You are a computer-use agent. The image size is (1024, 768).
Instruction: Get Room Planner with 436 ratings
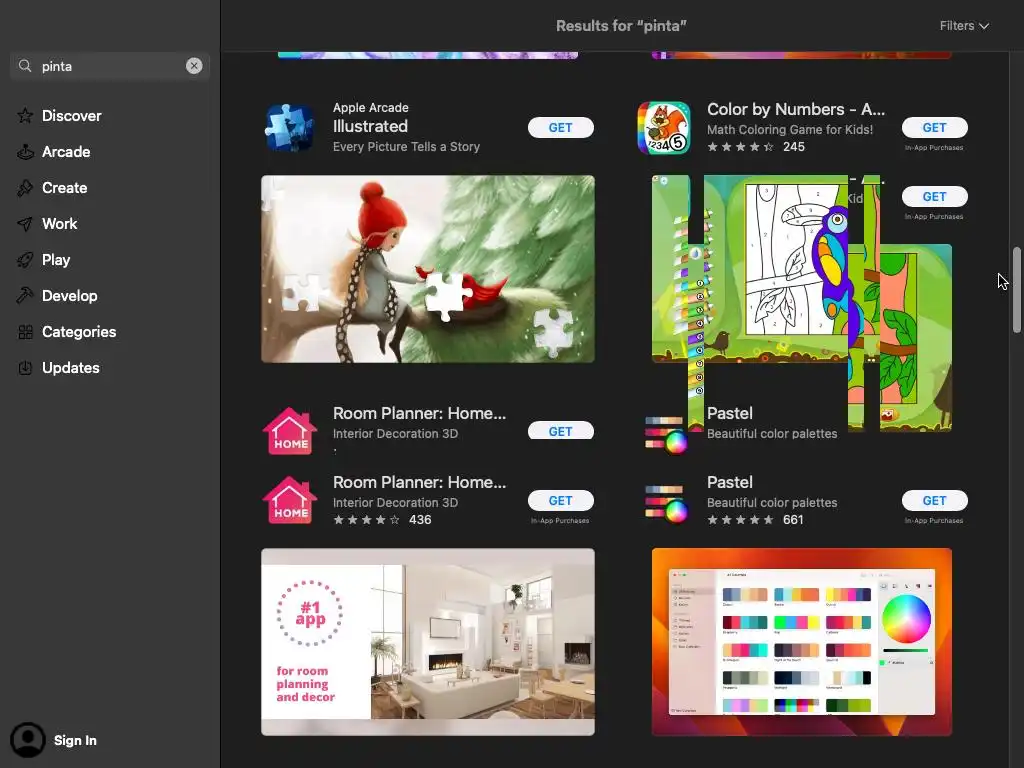pyautogui.click(x=560, y=500)
